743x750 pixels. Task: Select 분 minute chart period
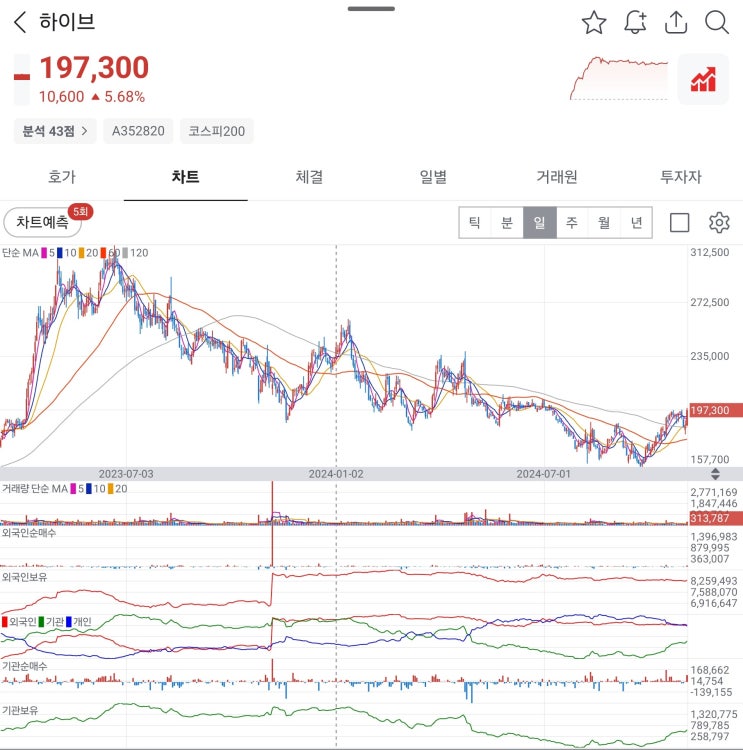pyautogui.click(x=507, y=222)
